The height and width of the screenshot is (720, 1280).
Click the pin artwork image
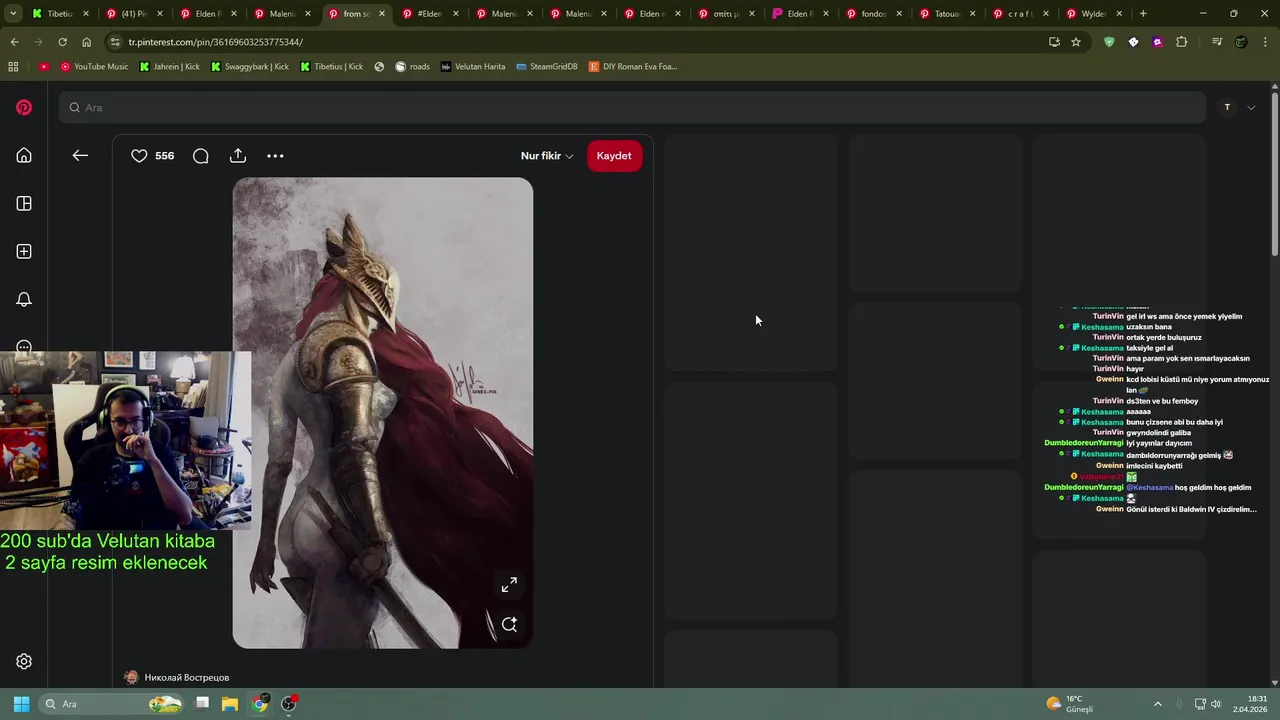(x=383, y=413)
